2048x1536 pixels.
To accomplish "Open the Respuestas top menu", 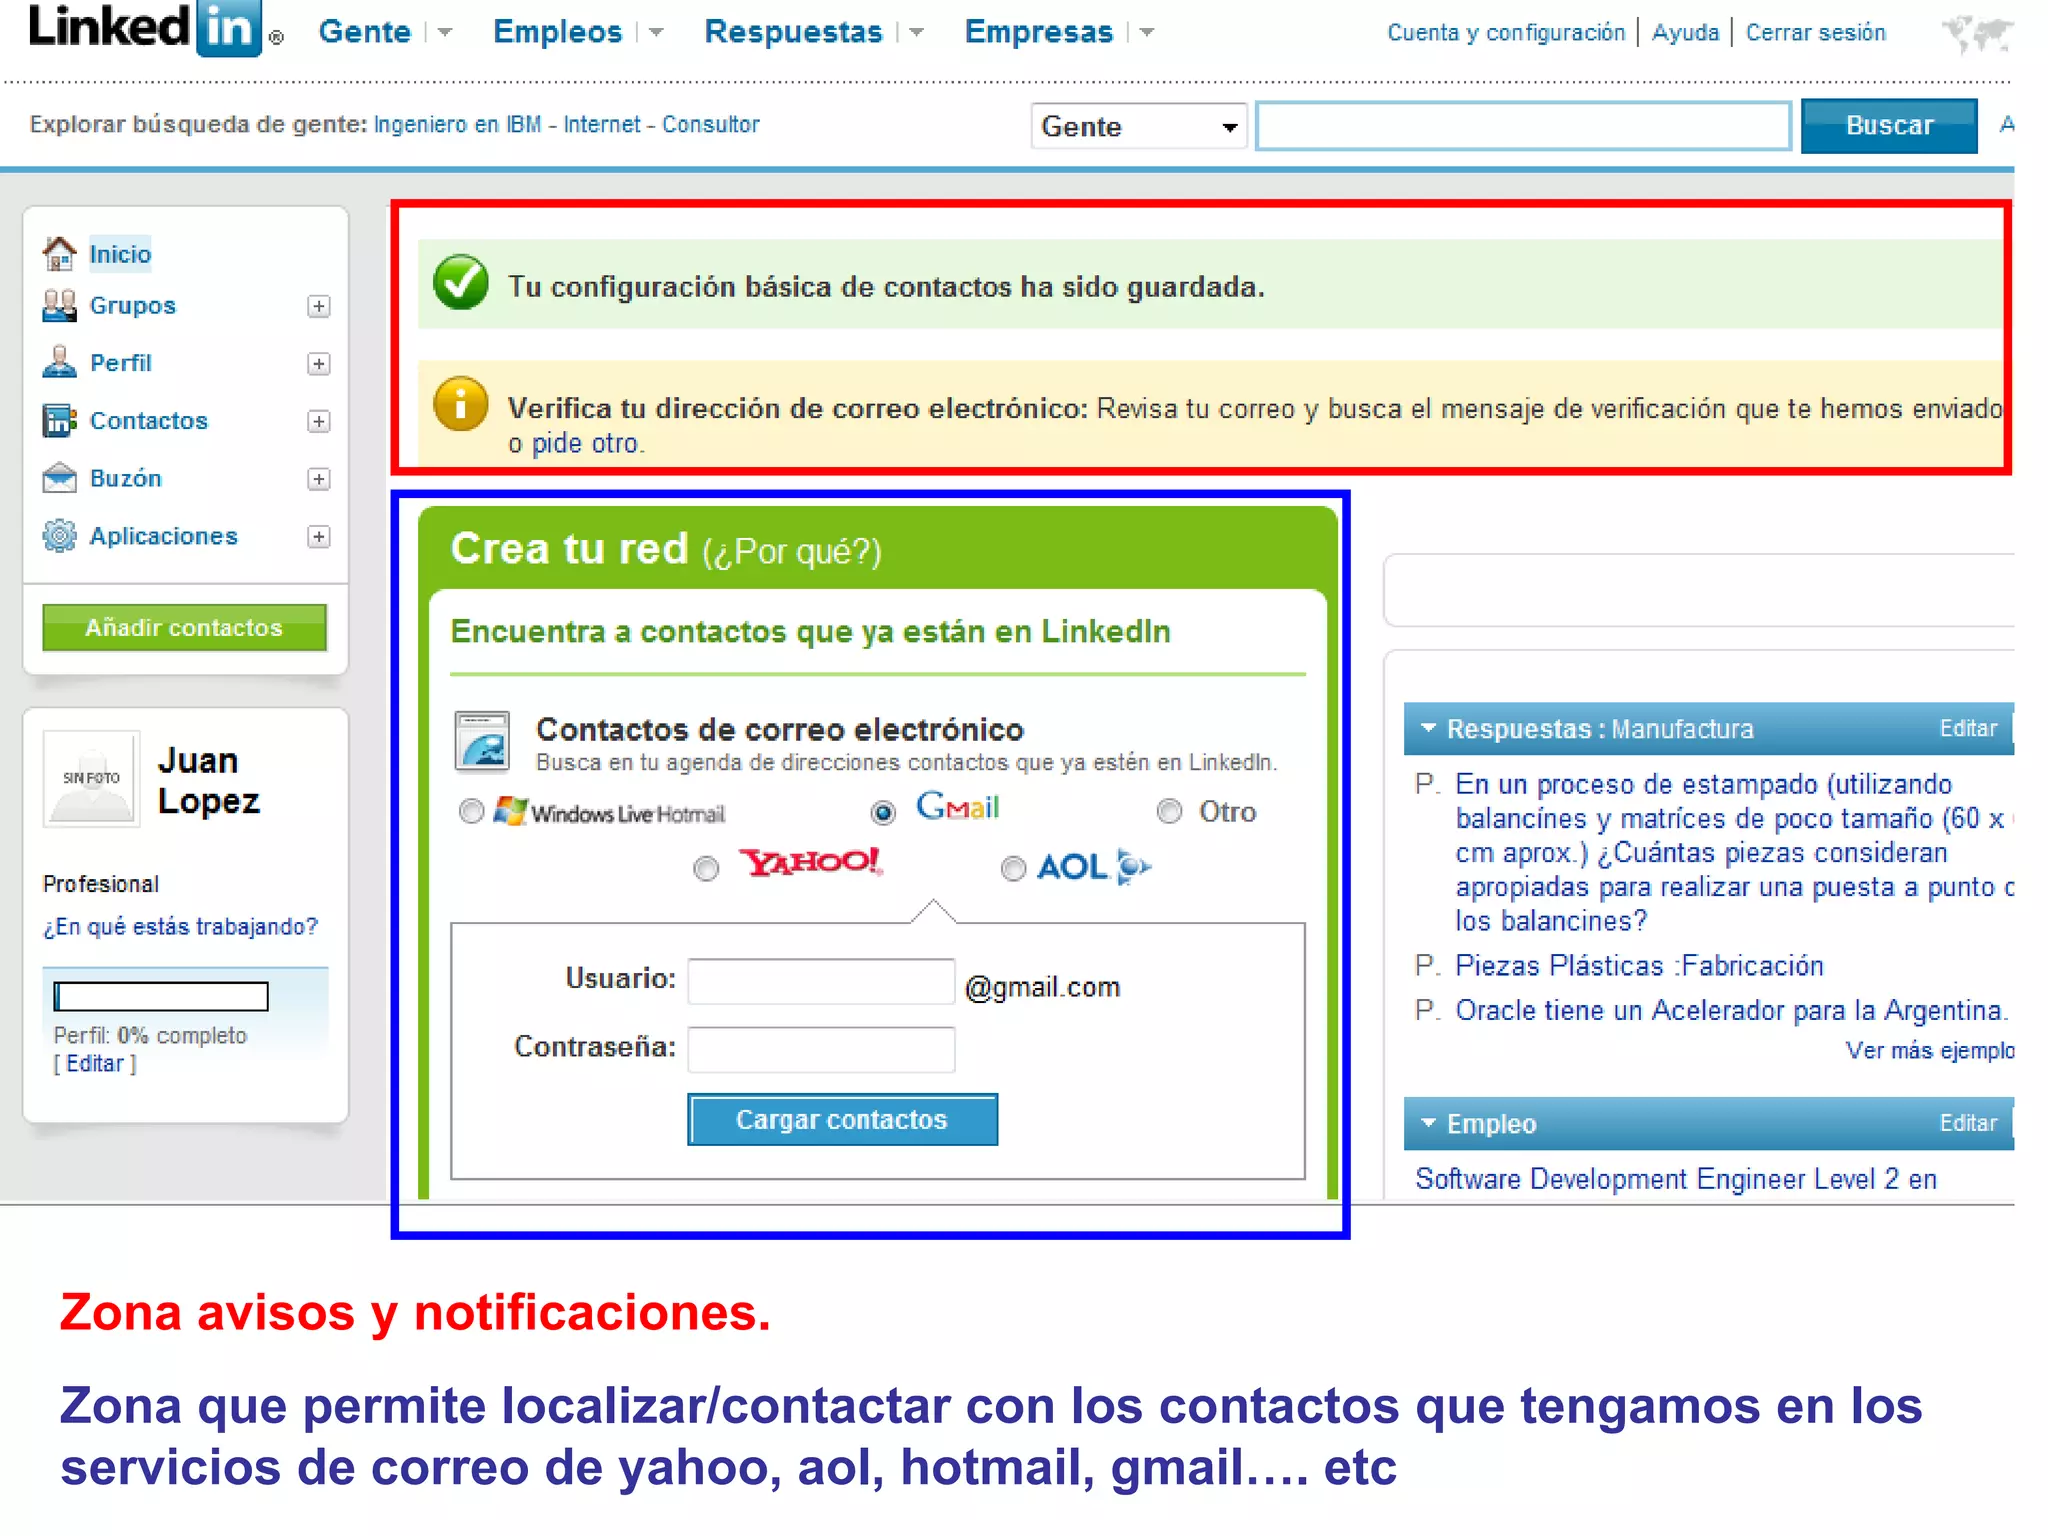I will pyautogui.click(x=793, y=32).
